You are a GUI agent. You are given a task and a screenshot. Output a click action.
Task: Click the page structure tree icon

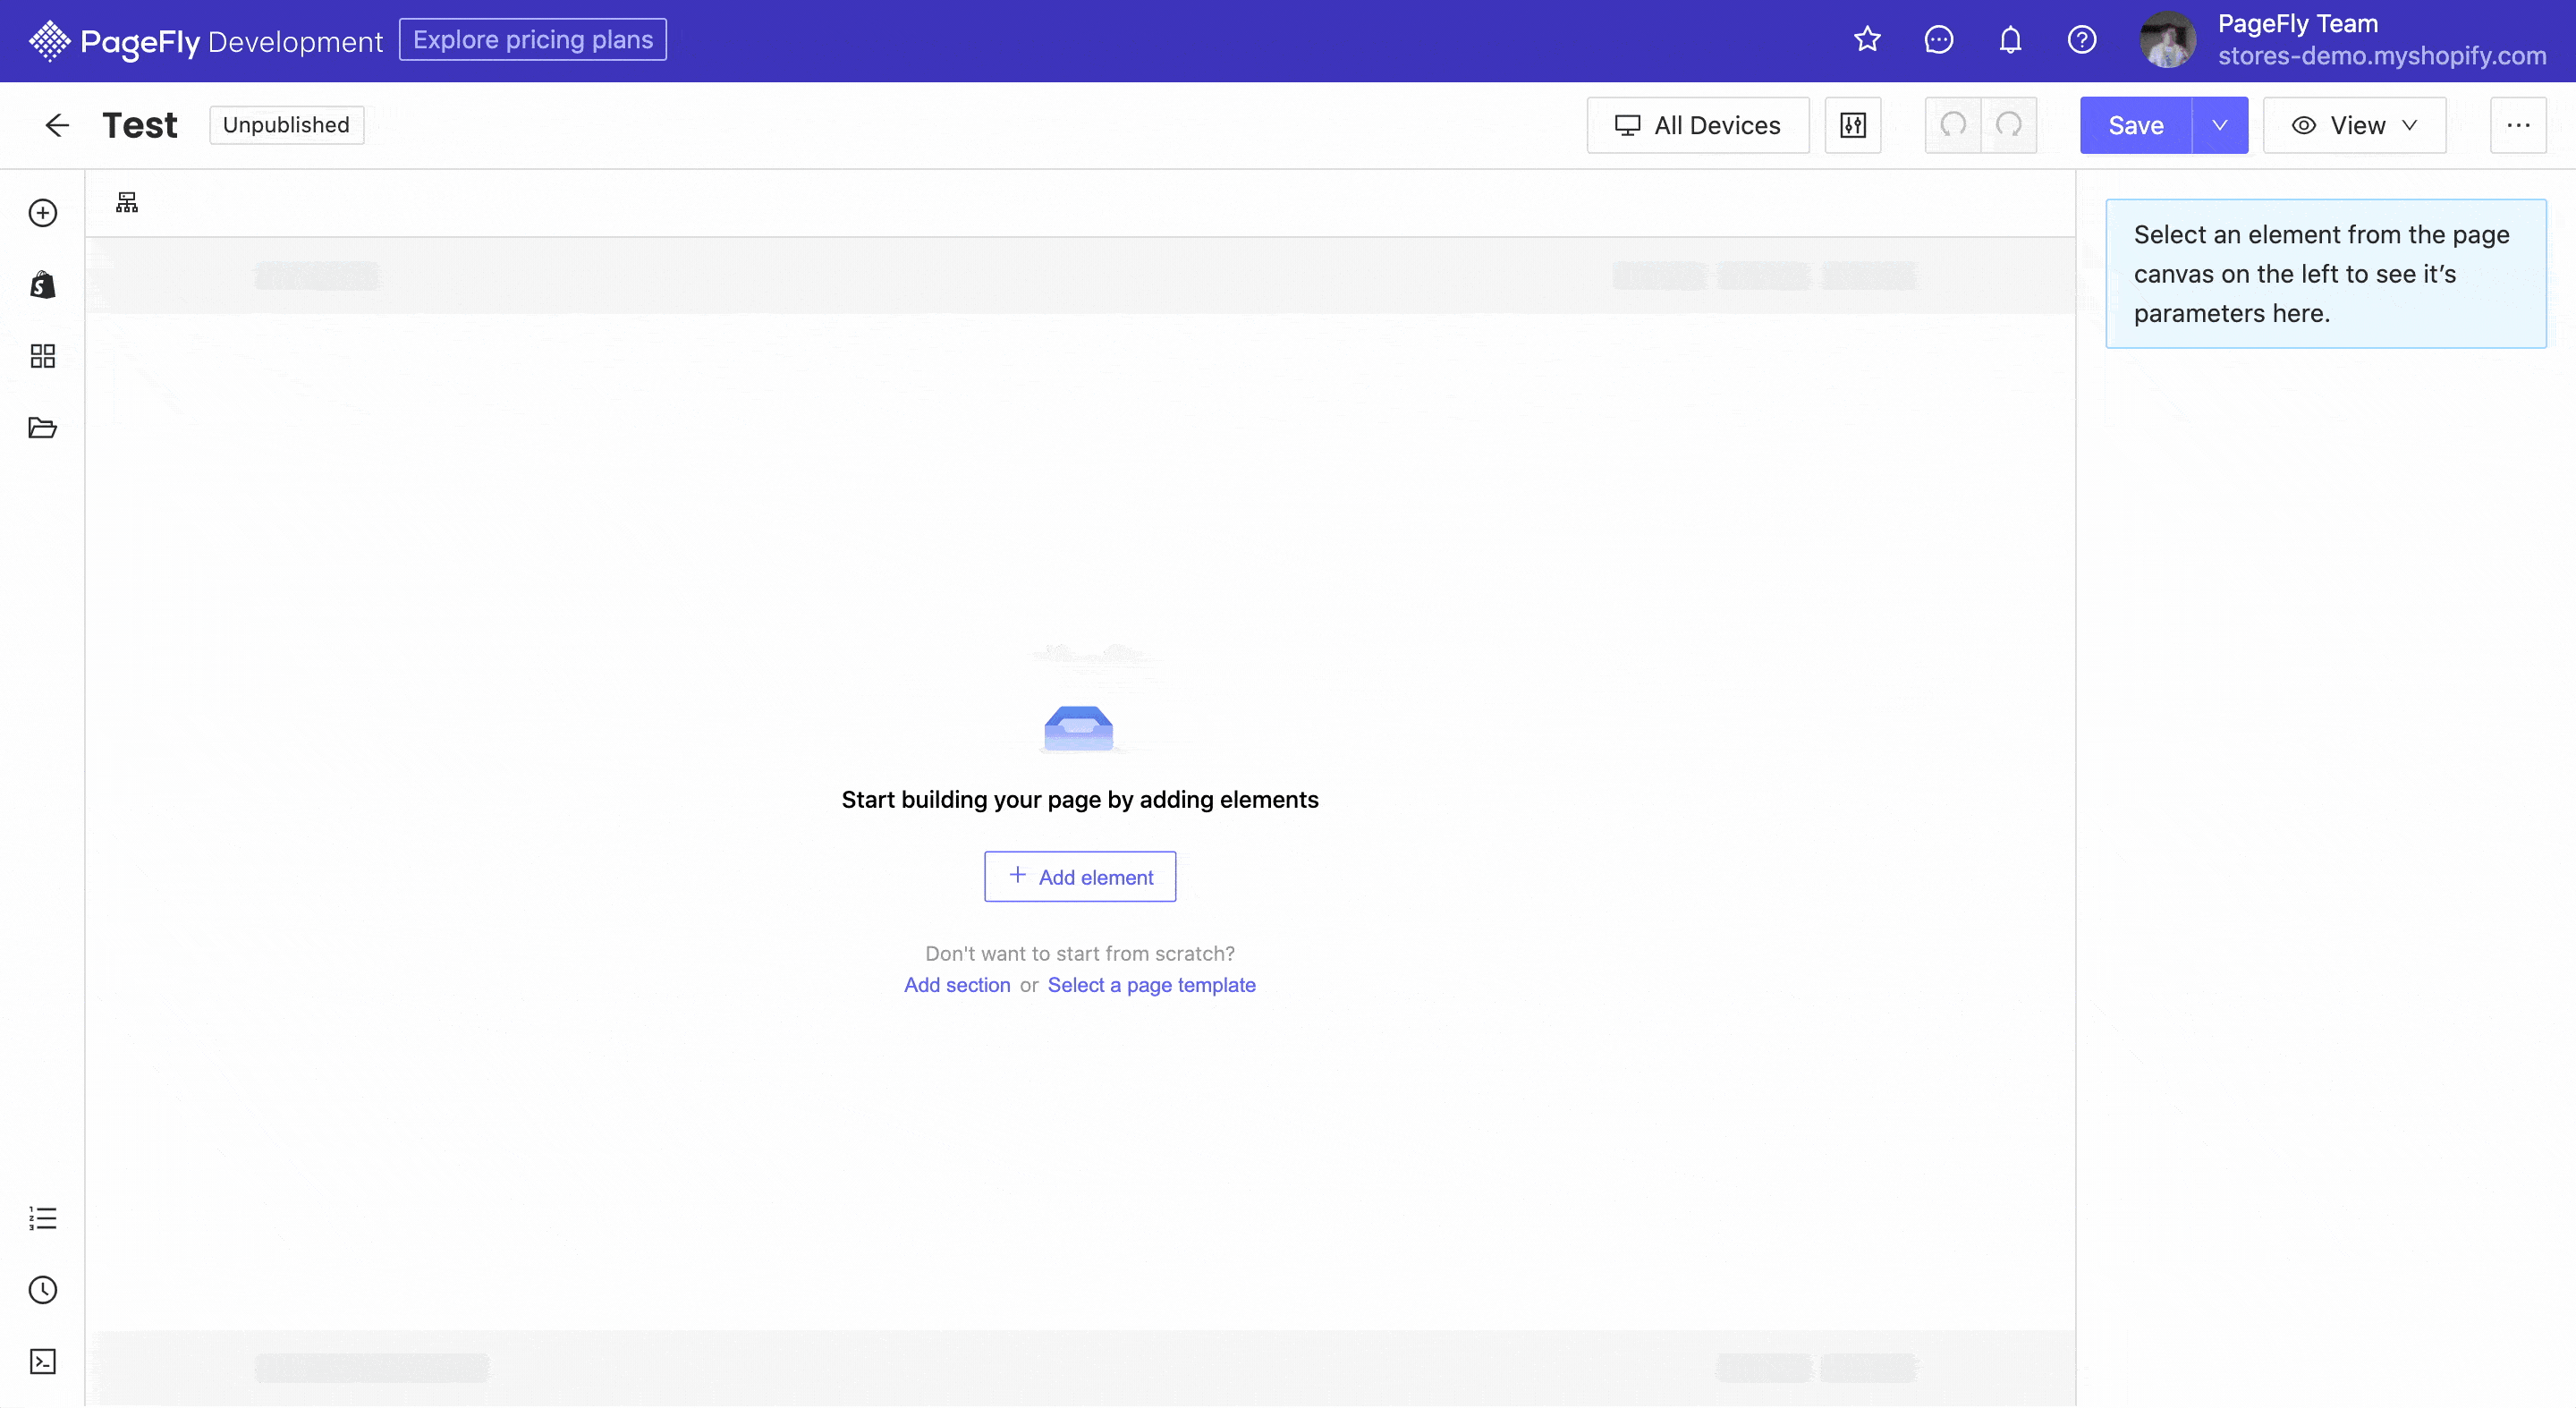click(x=127, y=203)
